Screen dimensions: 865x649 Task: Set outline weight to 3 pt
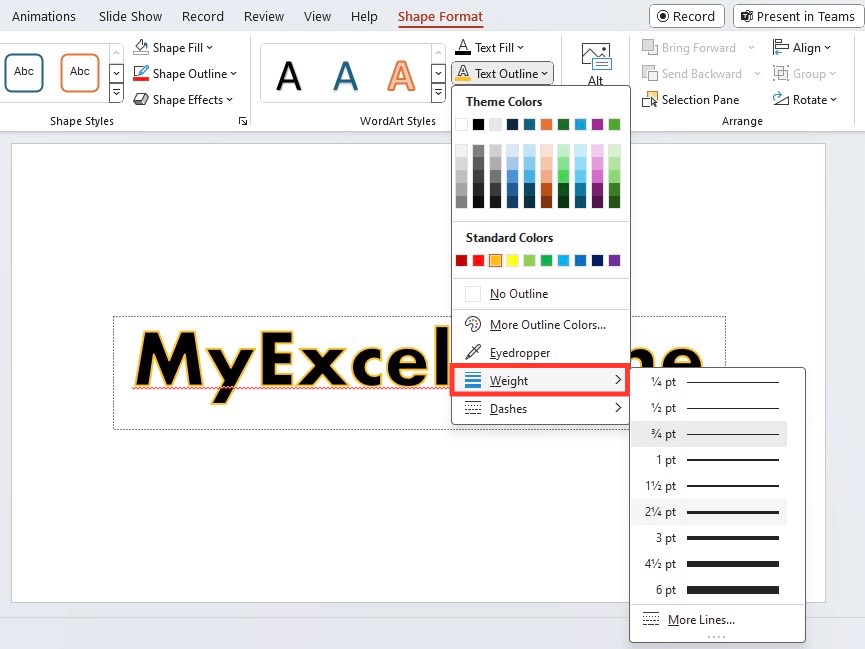click(709, 538)
